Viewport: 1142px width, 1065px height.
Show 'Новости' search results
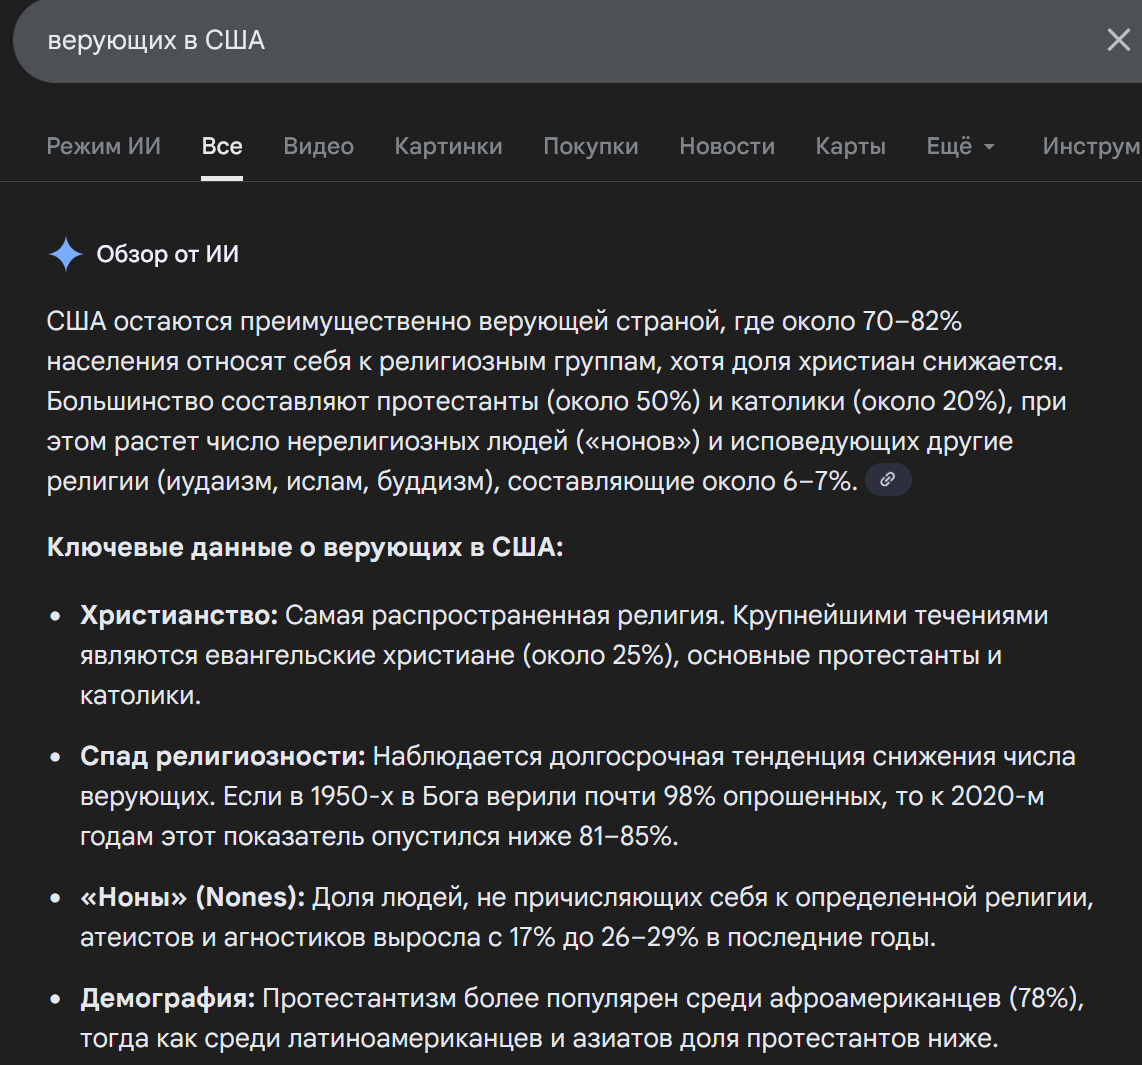(727, 146)
